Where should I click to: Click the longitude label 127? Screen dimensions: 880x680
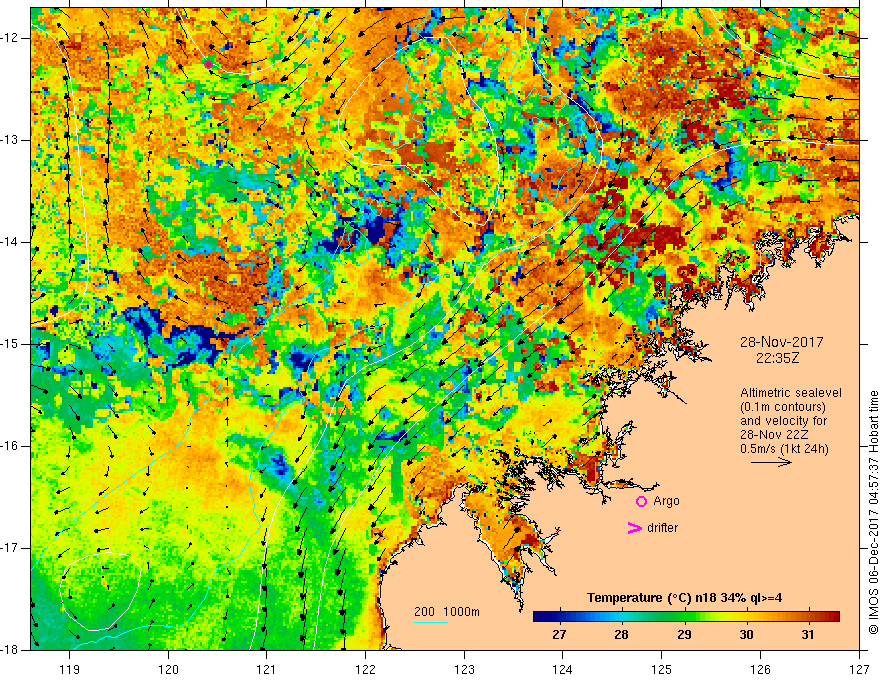(859, 669)
